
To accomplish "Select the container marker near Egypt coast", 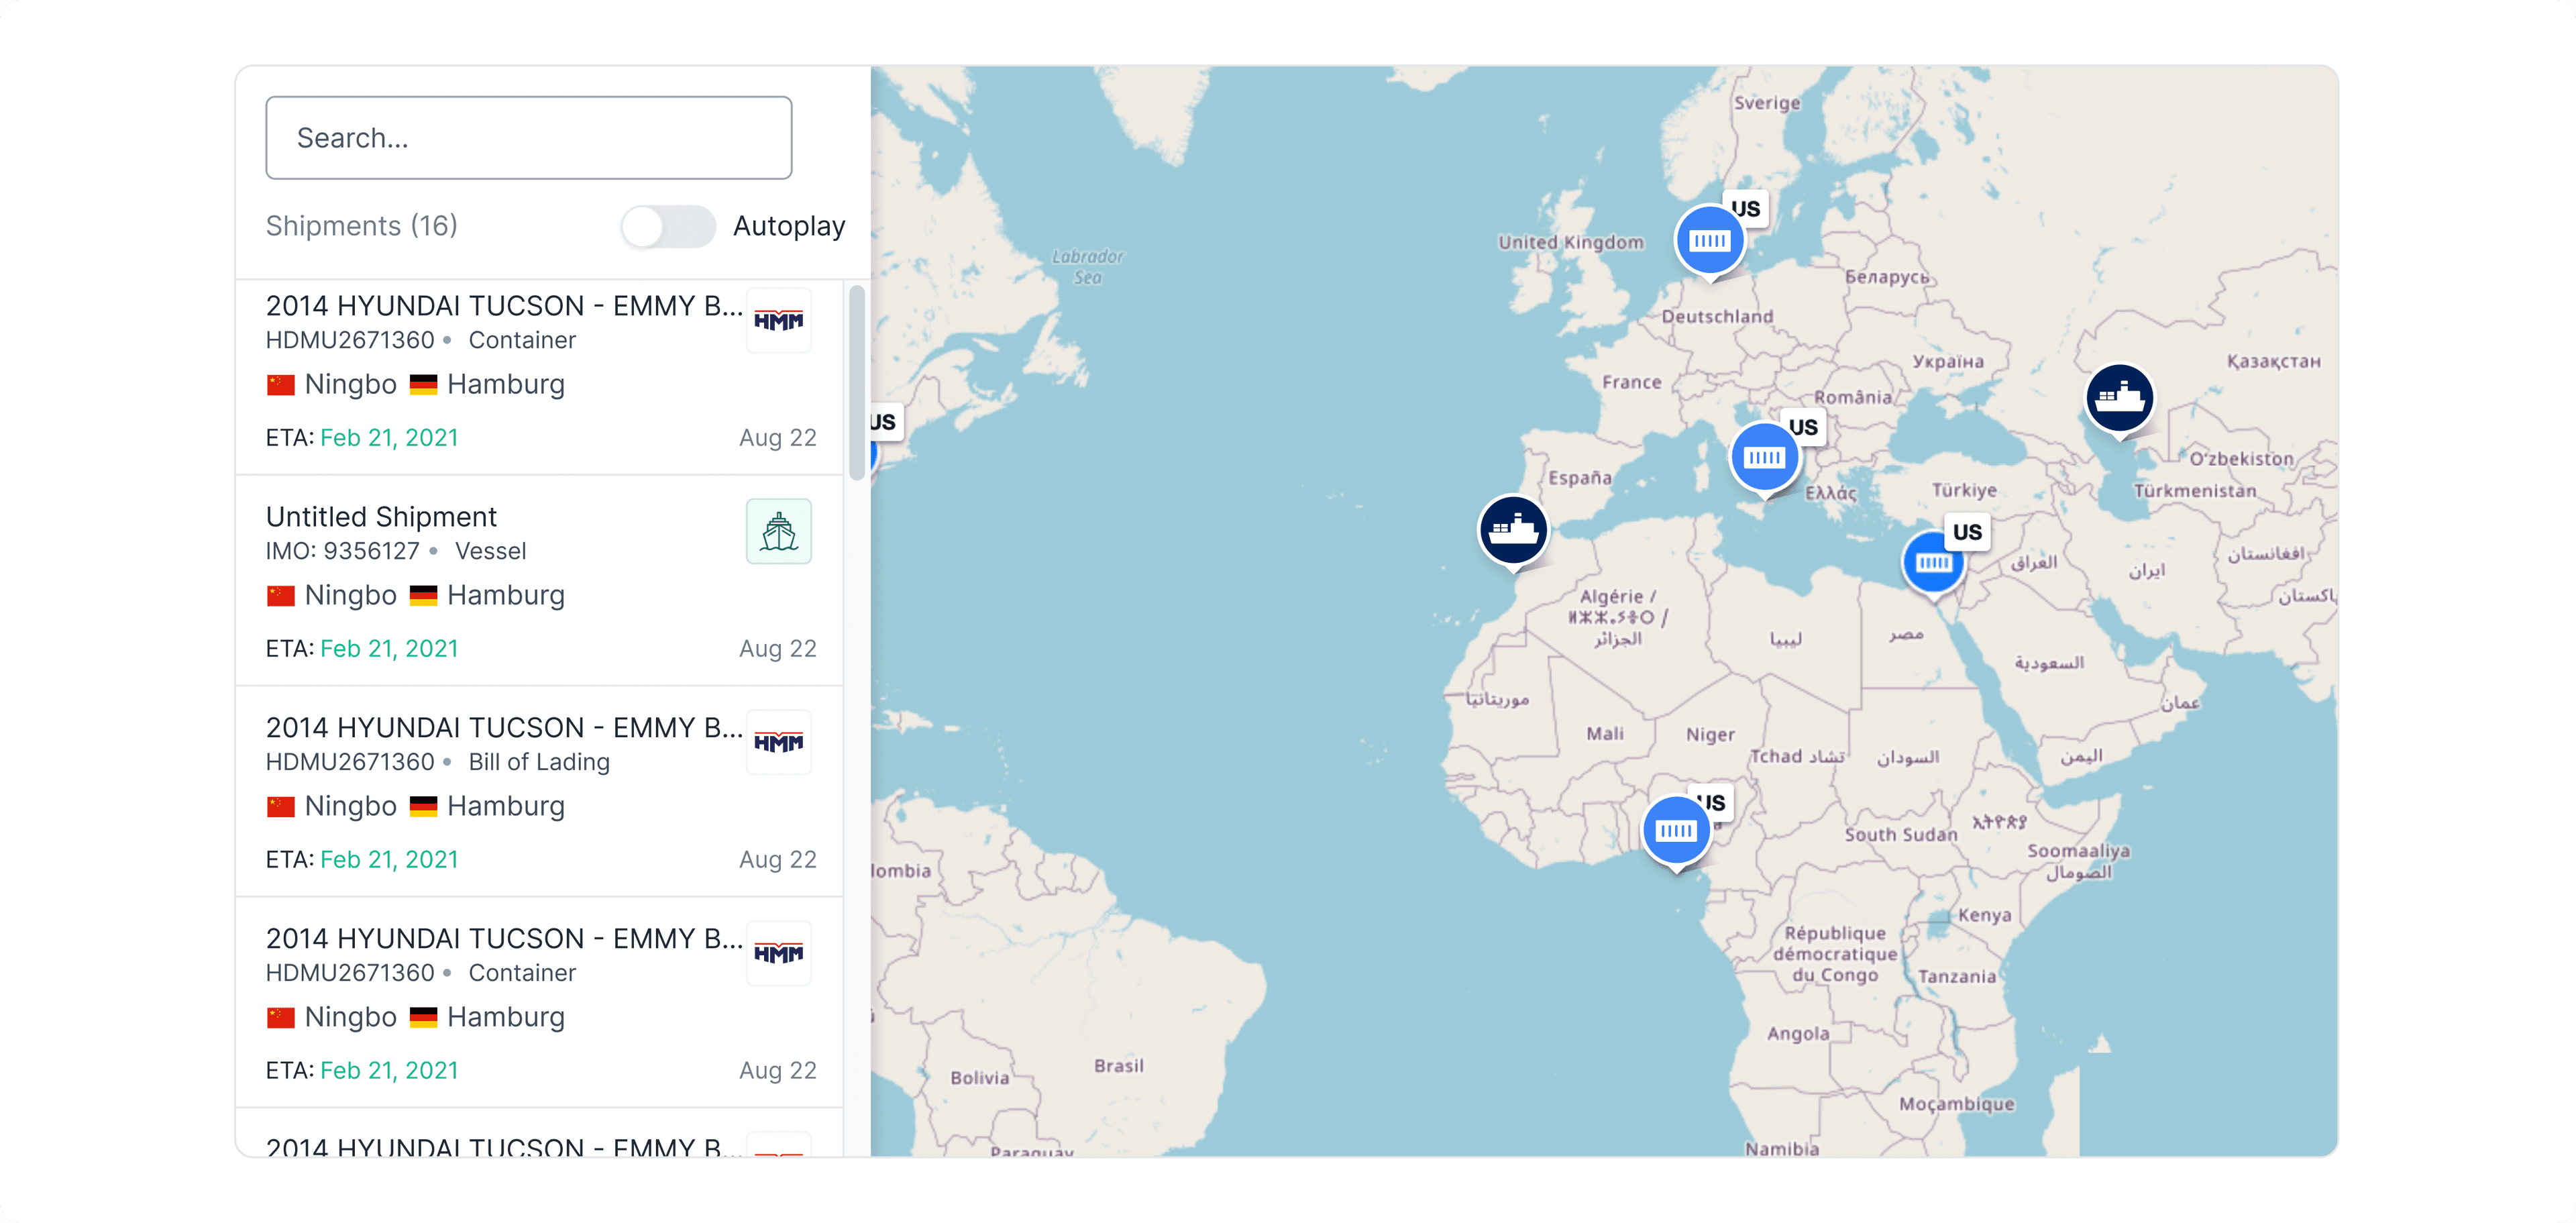I will [1934, 563].
